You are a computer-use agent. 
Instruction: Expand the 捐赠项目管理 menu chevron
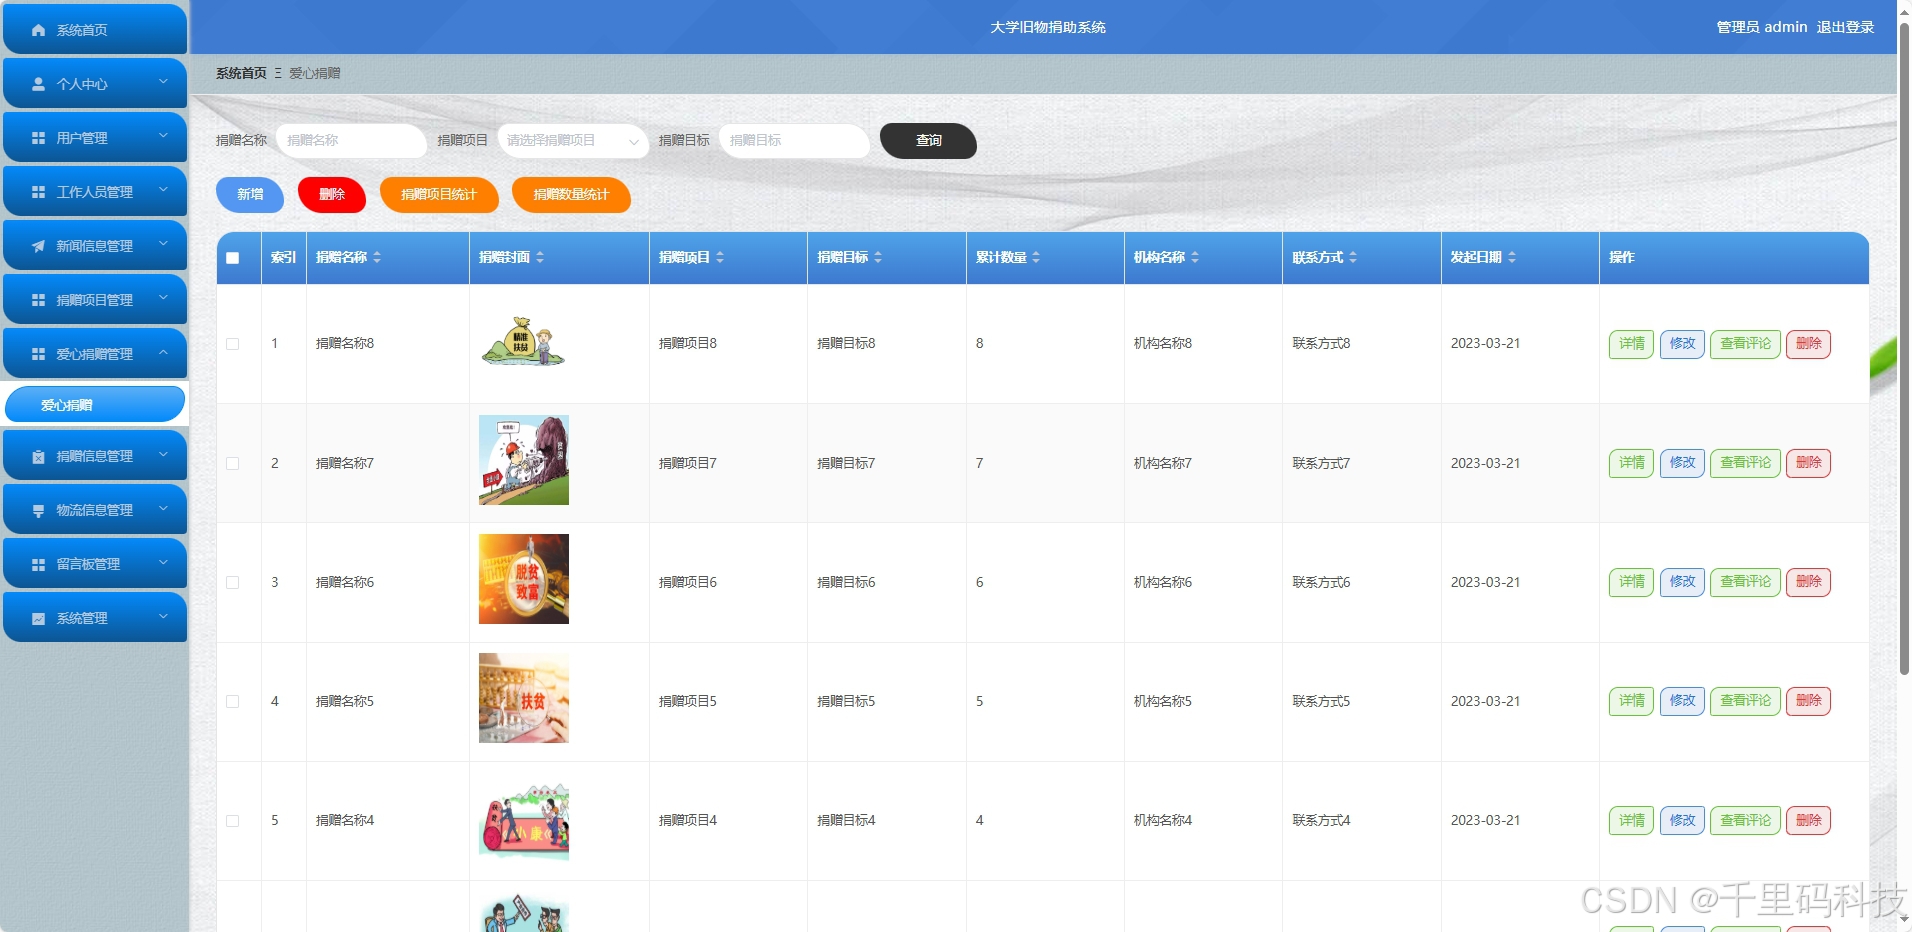pos(164,297)
